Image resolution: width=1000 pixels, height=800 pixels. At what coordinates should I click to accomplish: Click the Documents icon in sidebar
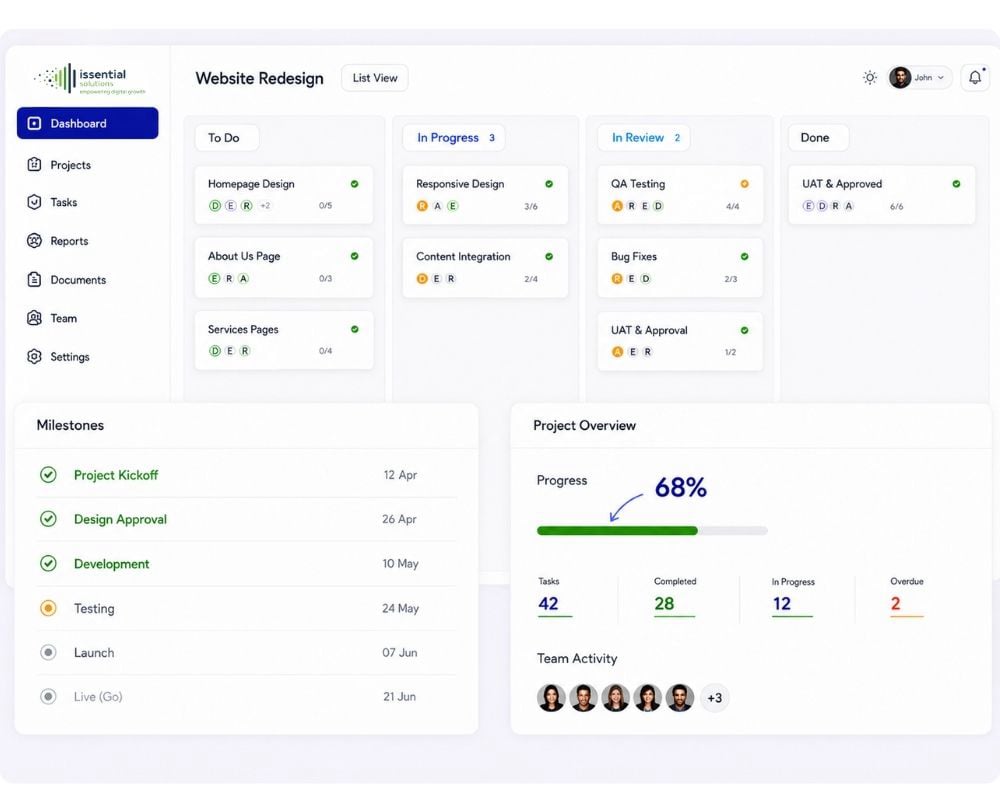[x=34, y=279]
